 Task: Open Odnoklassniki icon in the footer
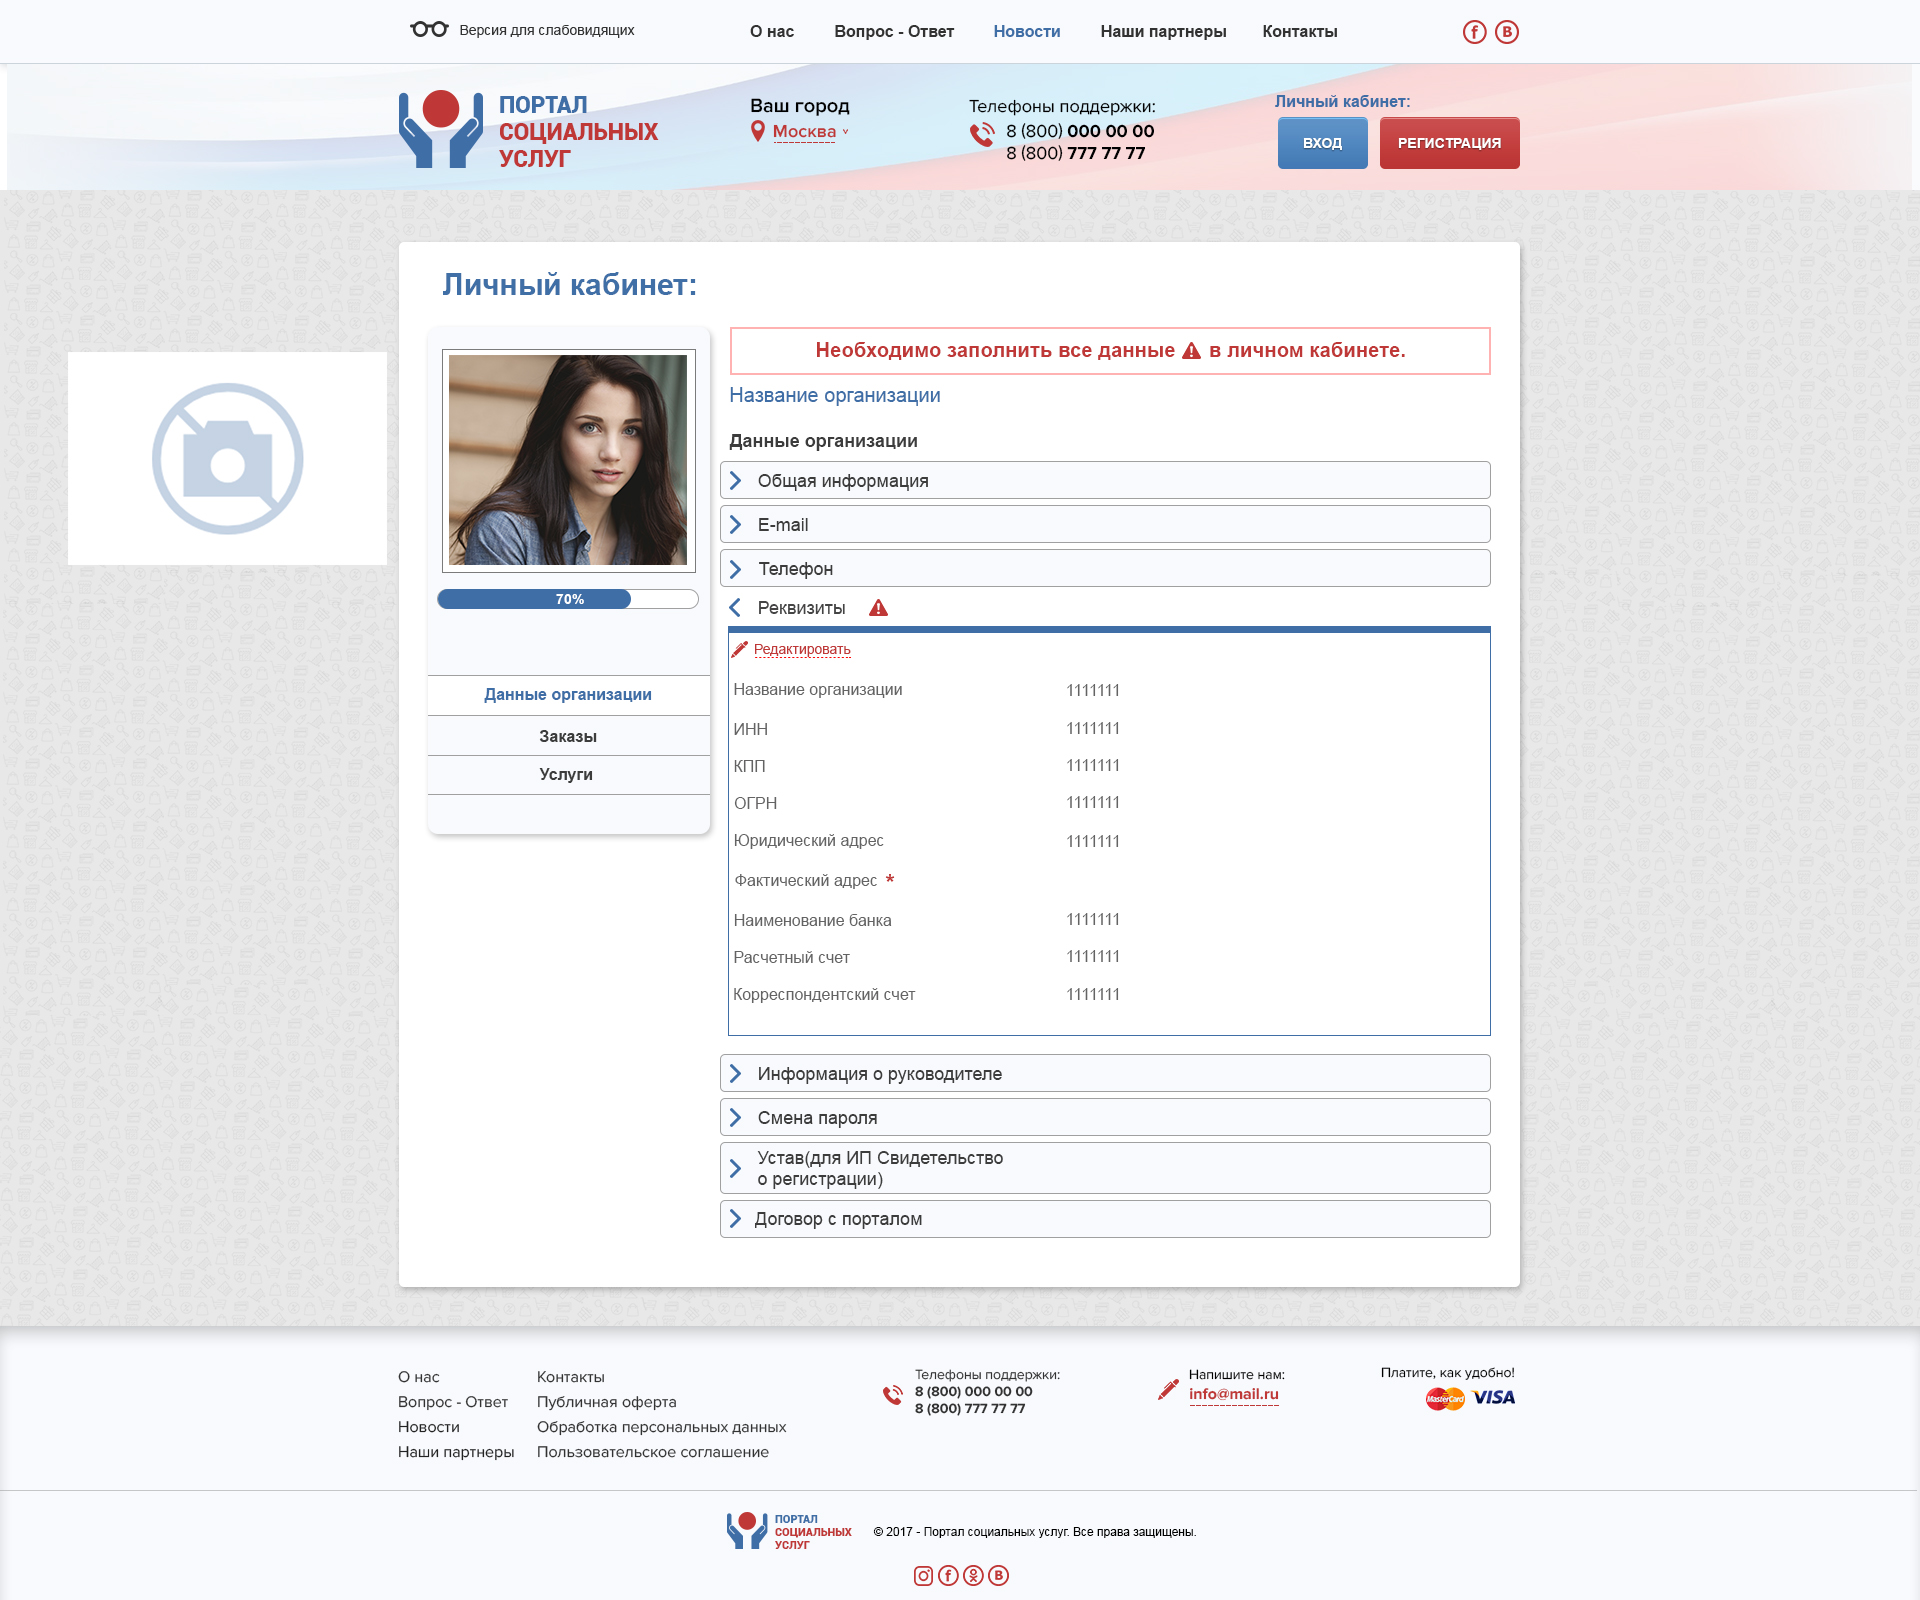(x=973, y=1576)
